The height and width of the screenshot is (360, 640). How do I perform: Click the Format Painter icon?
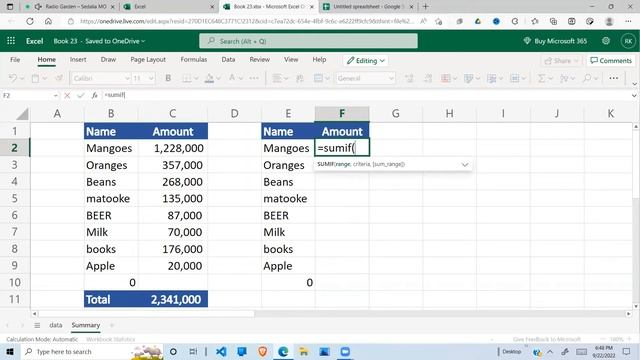(x=59, y=78)
